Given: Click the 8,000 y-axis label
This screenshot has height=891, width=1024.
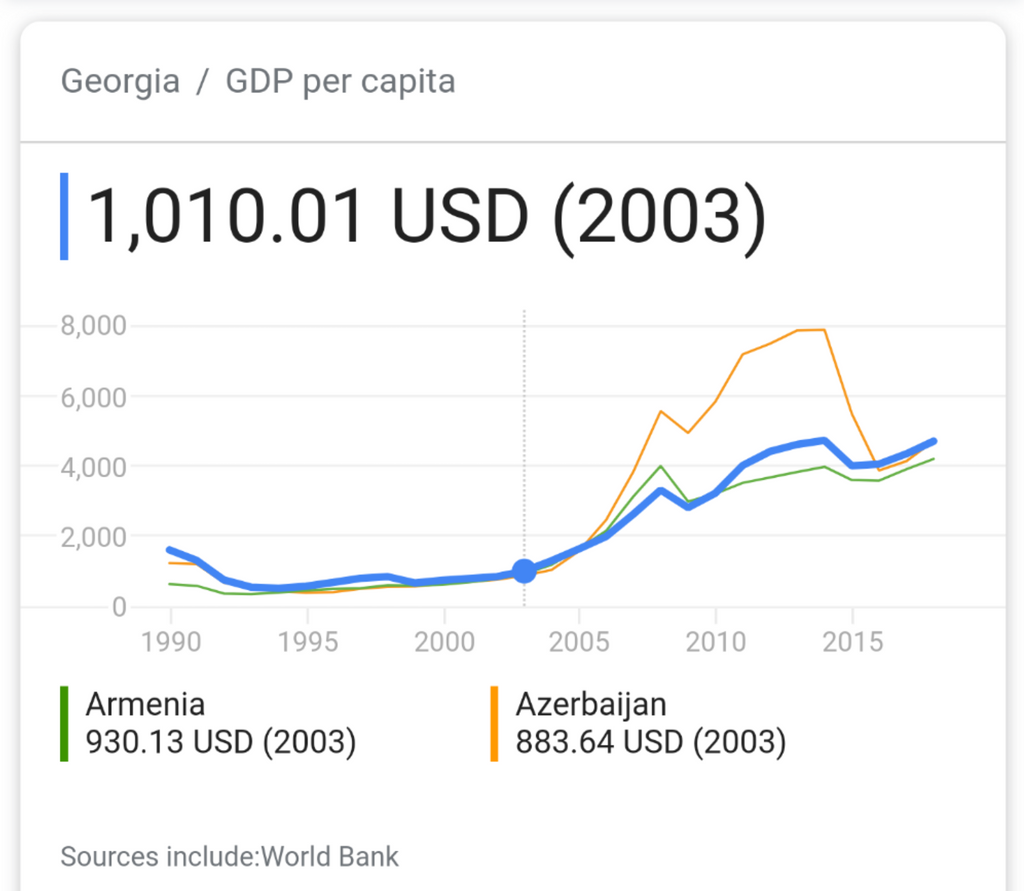Looking at the screenshot, I should [x=93, y=325].
